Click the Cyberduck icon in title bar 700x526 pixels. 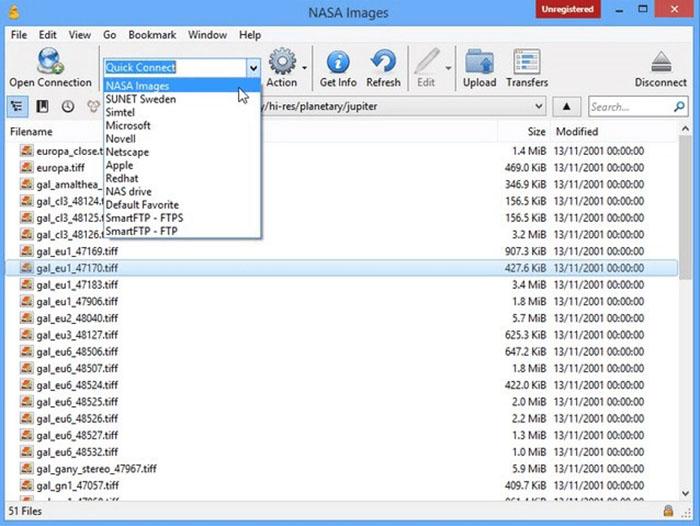[x=14, y=12]
